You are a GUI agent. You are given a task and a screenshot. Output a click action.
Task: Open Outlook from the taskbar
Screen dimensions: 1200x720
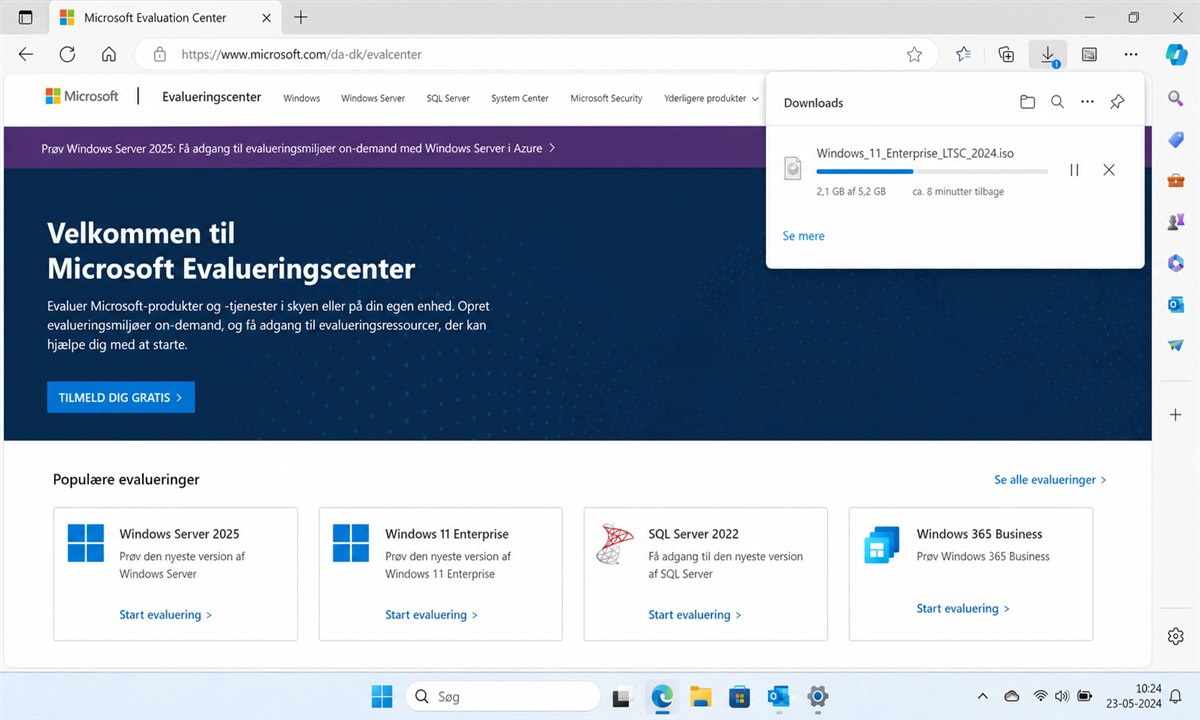(x=778, y=696)
